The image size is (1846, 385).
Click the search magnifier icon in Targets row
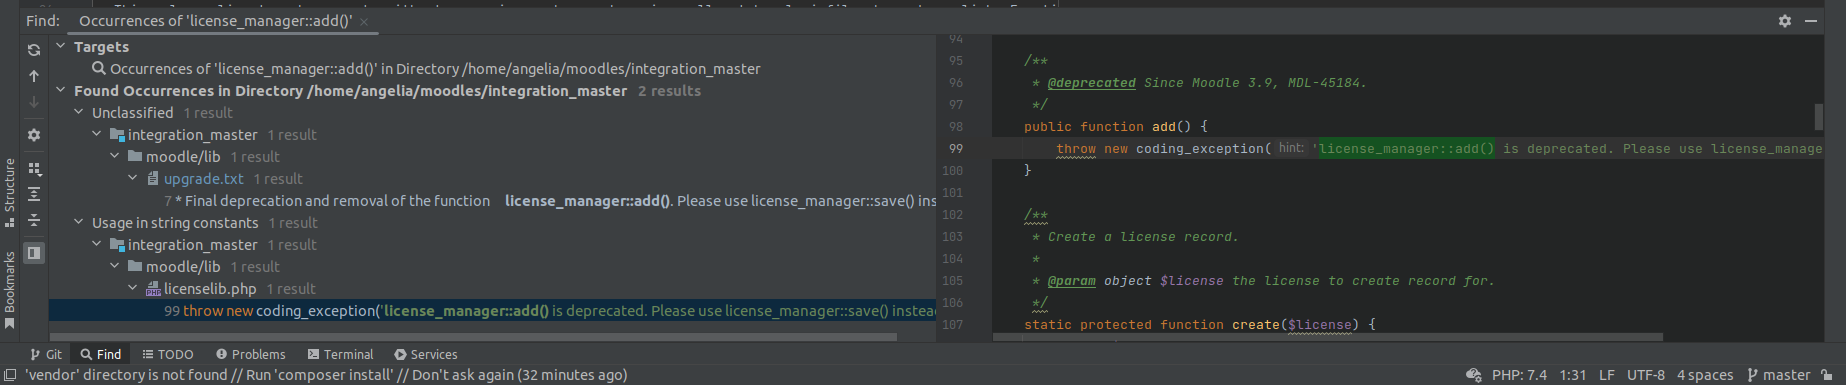[99, 68]
